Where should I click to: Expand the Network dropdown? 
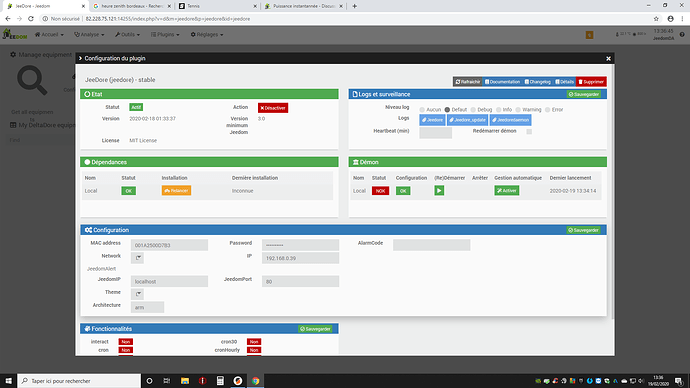tap(138, 258)
